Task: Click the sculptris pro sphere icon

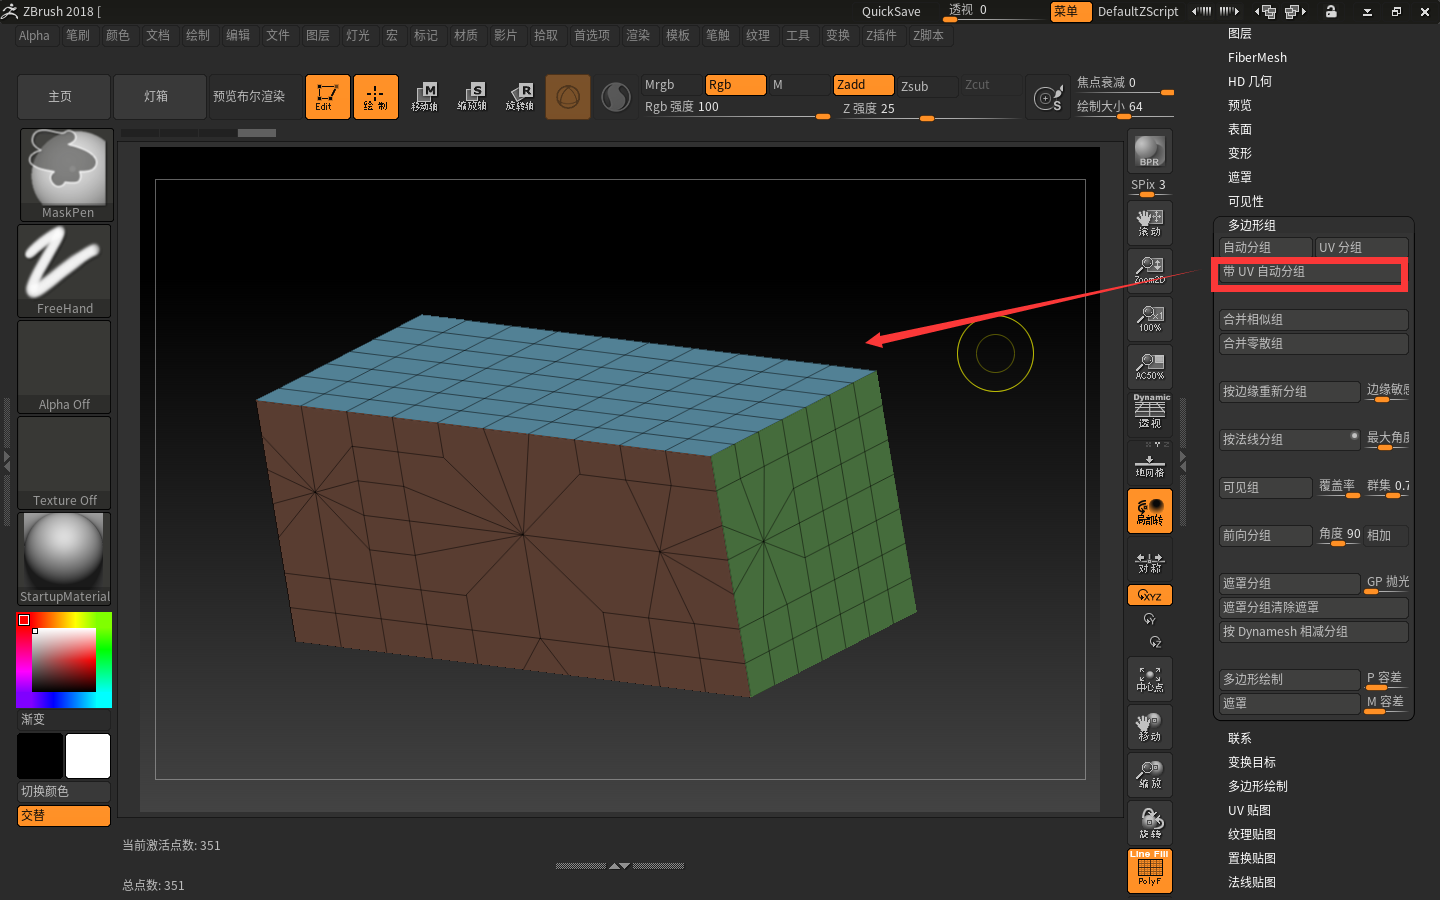Action: pos(616,97)
